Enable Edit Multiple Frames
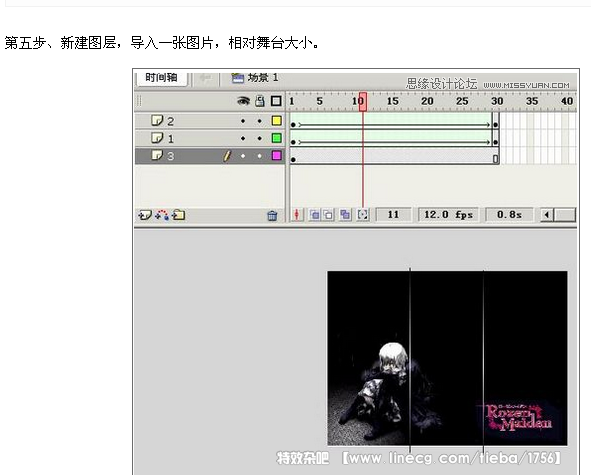 click(x=345, y=215)
